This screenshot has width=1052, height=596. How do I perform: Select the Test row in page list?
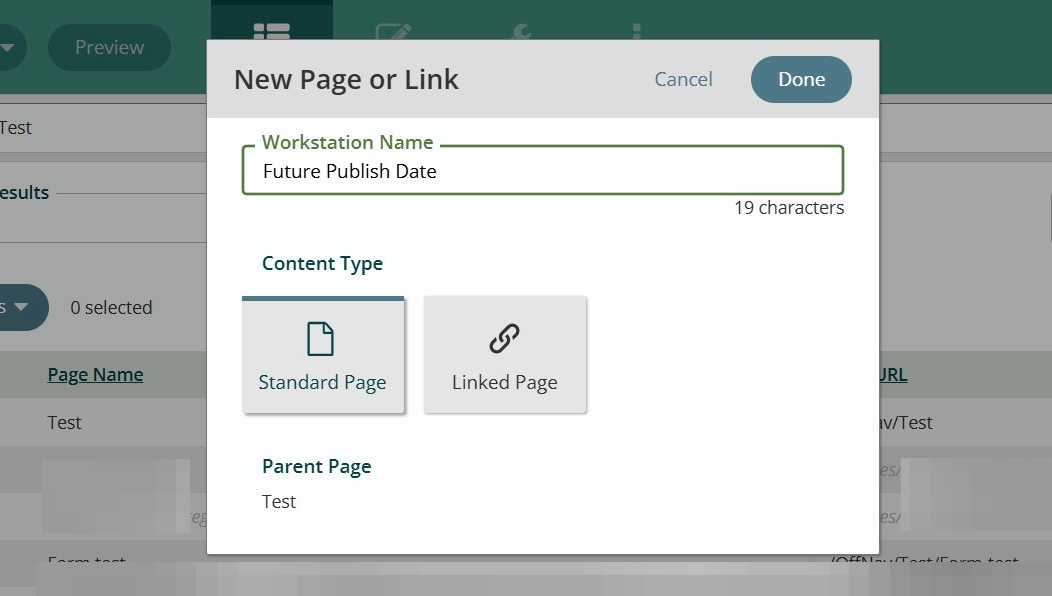[65, 423]
